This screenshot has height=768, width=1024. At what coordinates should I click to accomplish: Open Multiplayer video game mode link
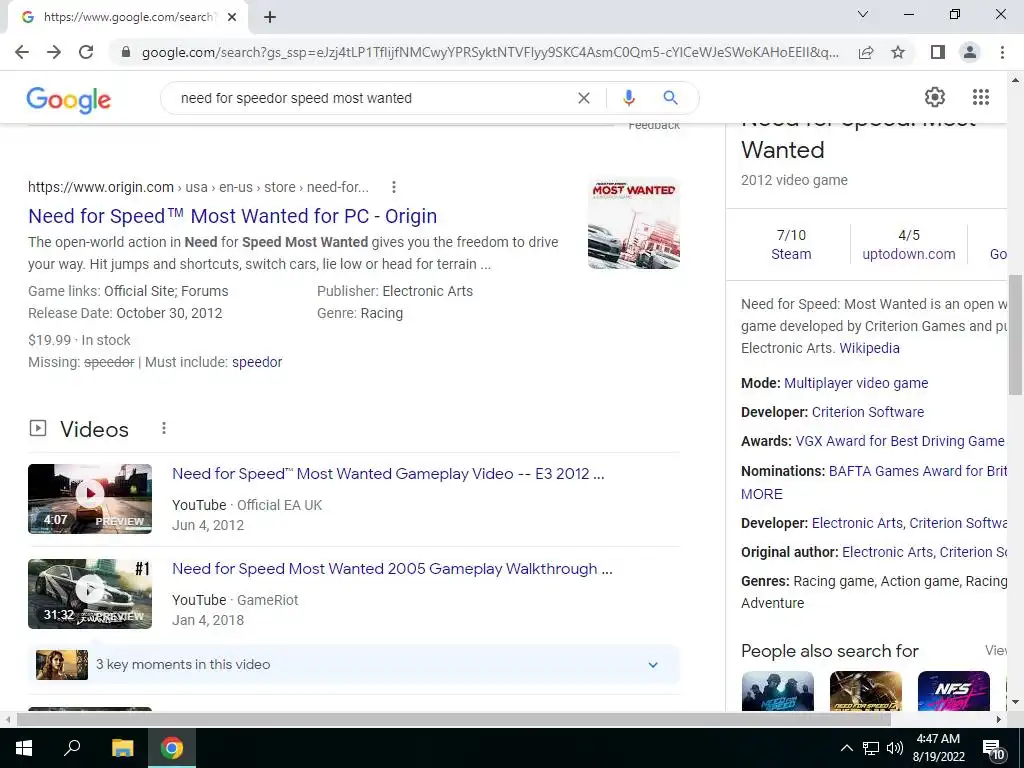(x=856, y=383)
